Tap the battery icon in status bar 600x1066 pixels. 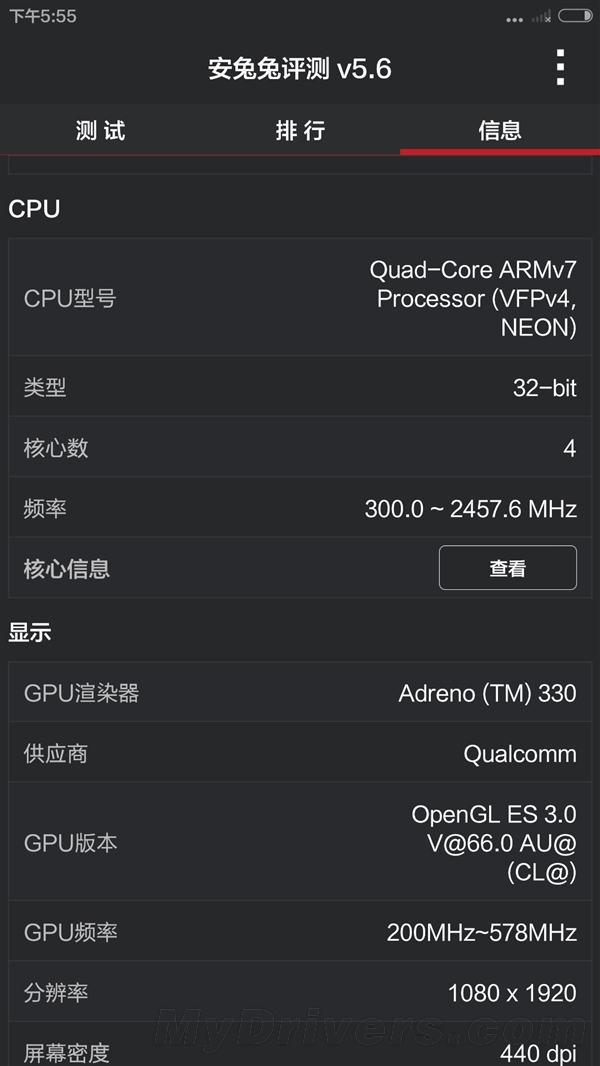pyautogui.click(x=575, y=16)
